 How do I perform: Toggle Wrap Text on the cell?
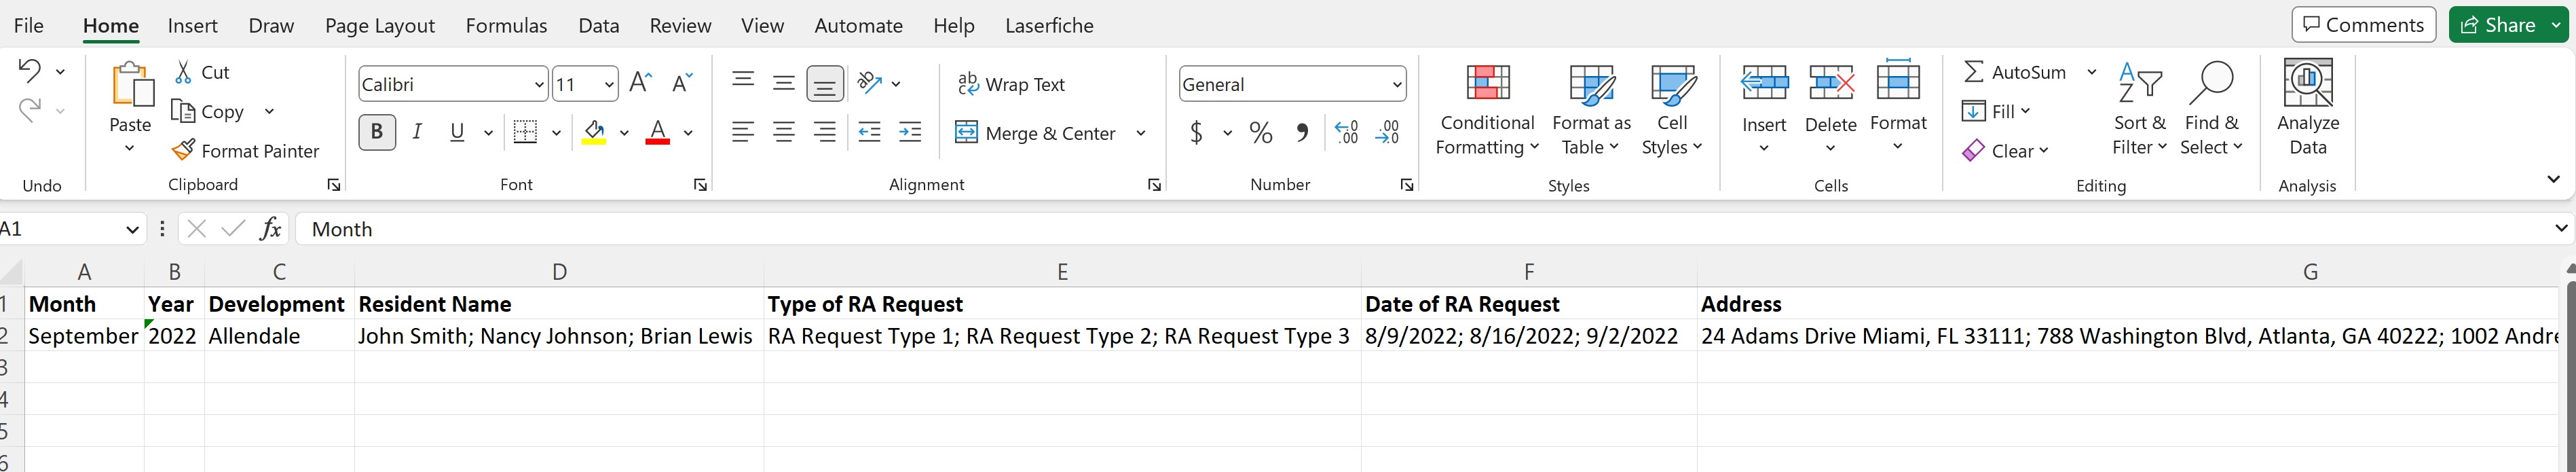1011,85
